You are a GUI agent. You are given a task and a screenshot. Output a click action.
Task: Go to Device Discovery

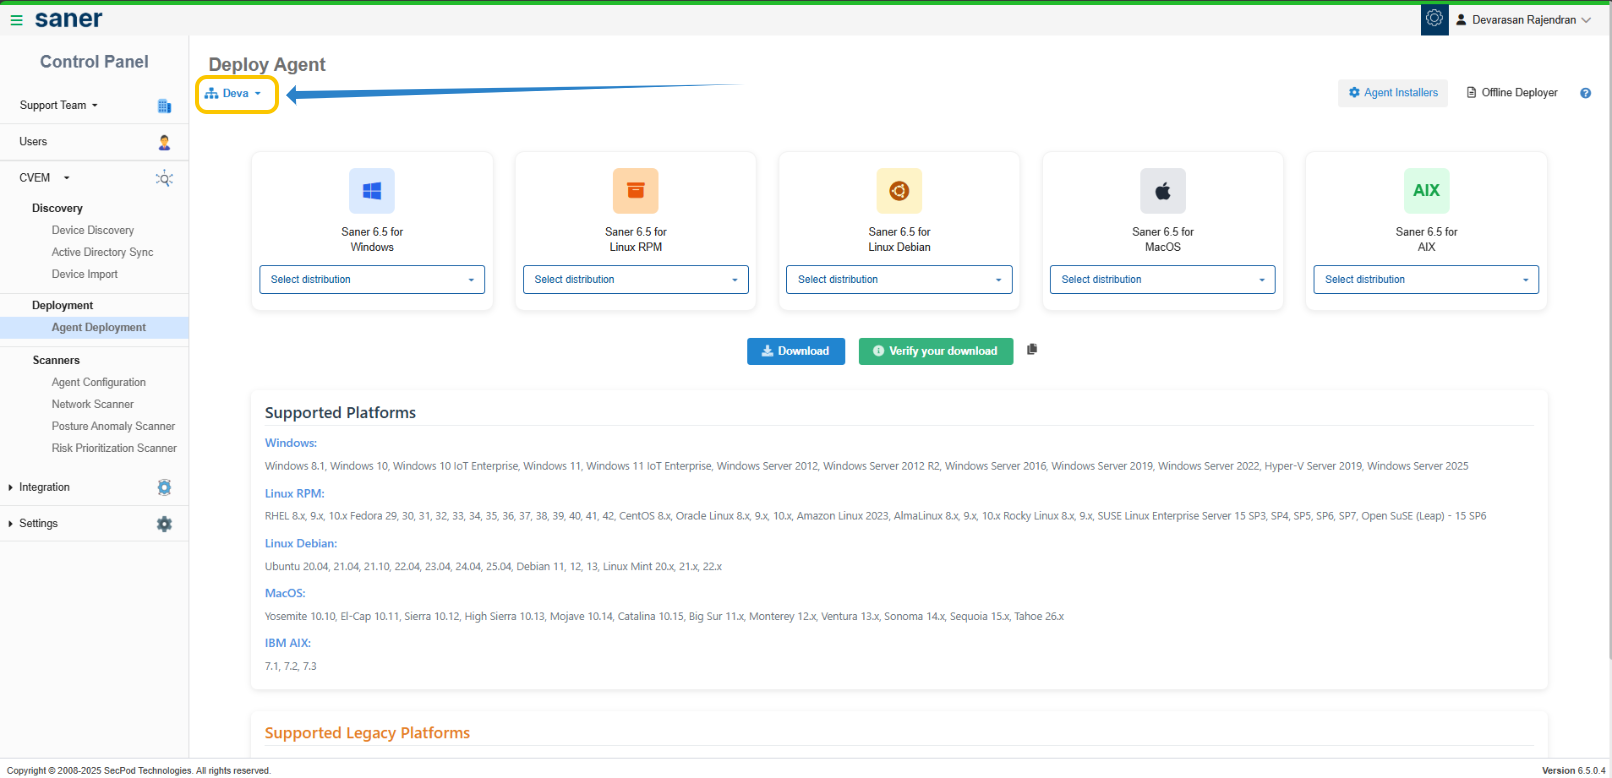(x=93, y=230)
